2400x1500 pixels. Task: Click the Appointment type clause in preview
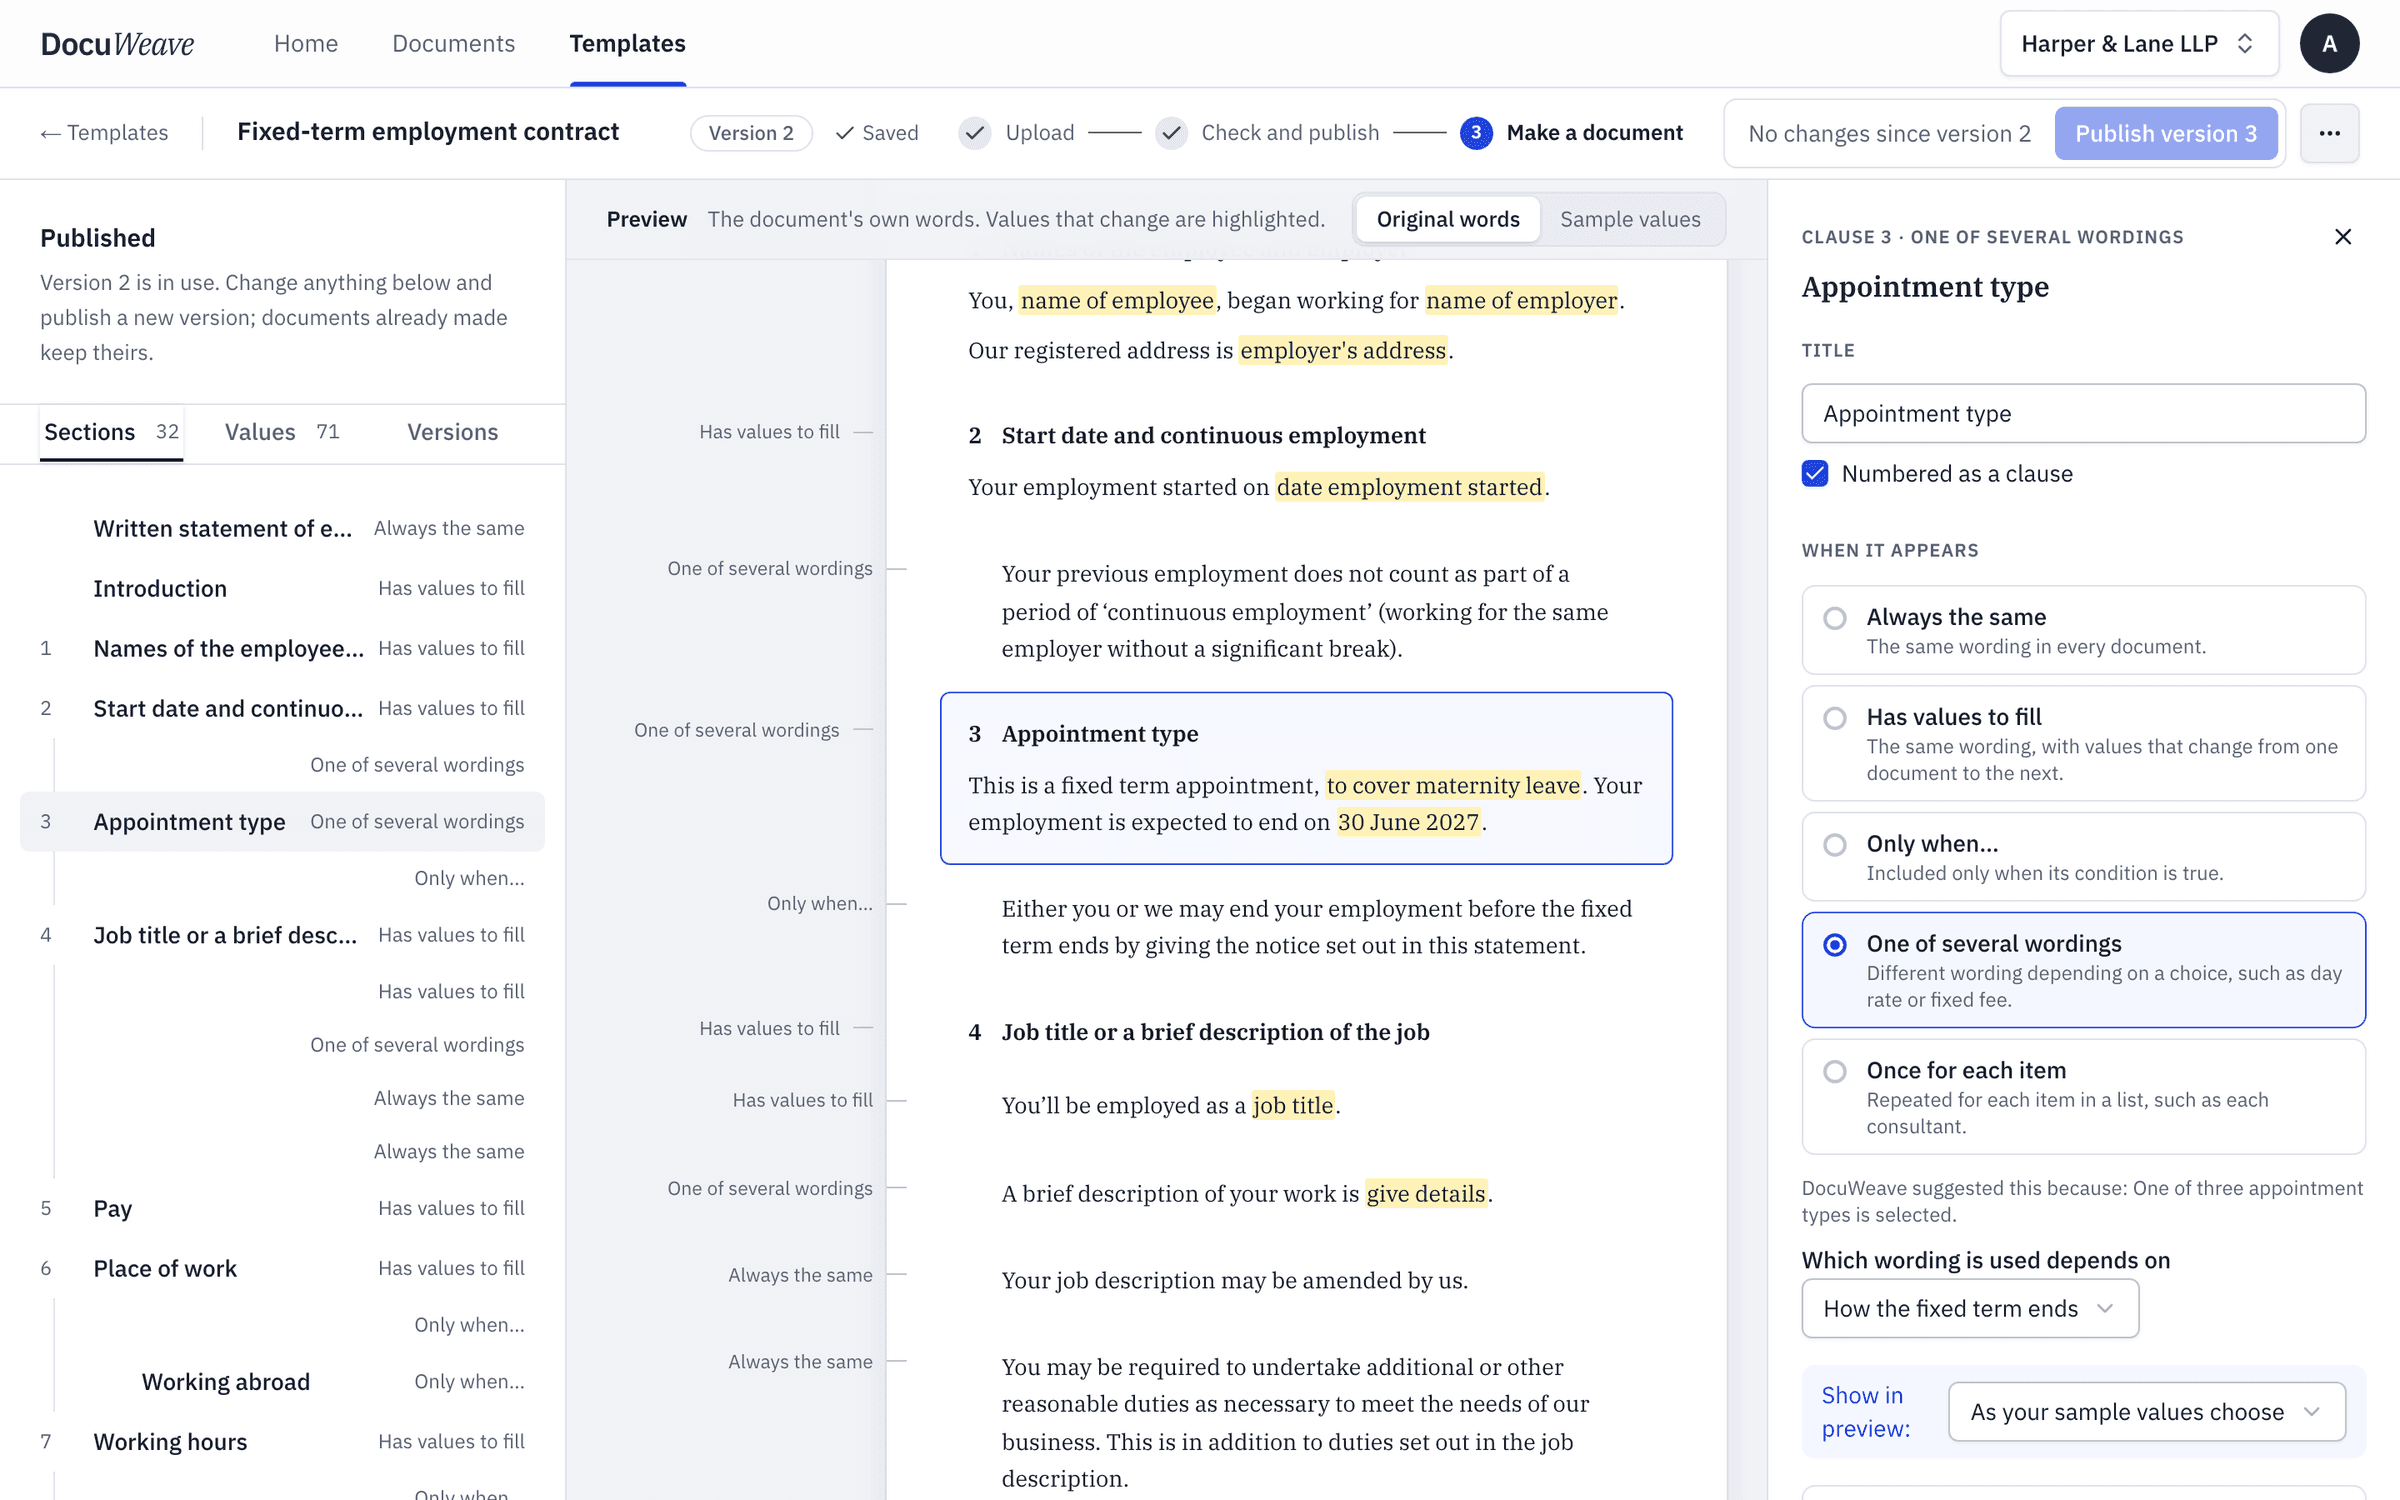(1306, 778)
